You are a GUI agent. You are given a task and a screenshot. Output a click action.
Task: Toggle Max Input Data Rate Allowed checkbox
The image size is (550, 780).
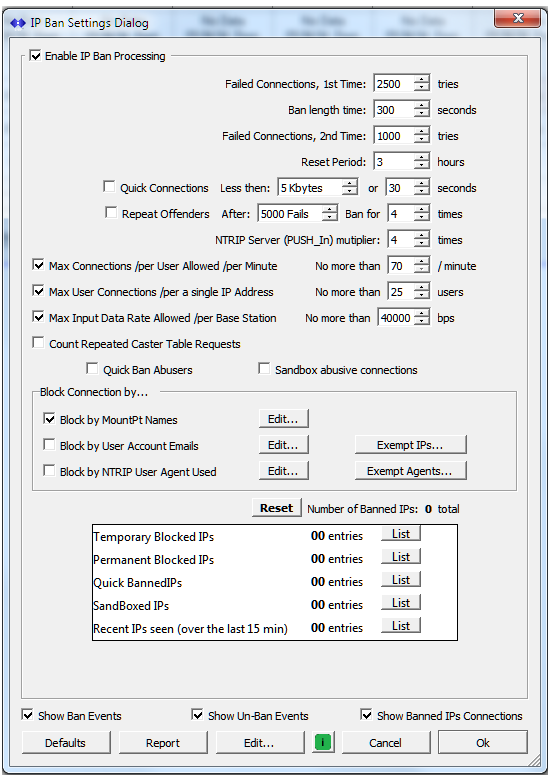tap(38, 317)
